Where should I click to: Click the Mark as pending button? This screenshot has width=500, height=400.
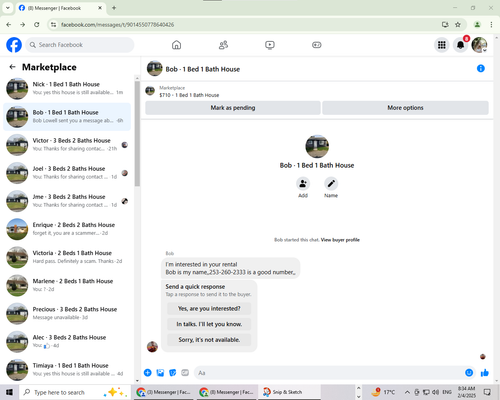[233, 108]
